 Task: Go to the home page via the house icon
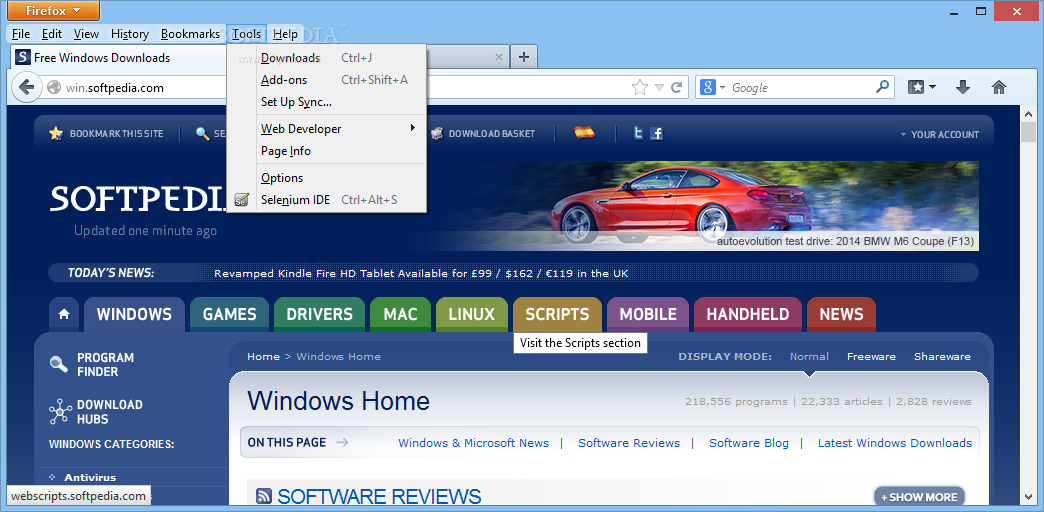point(998,87)
